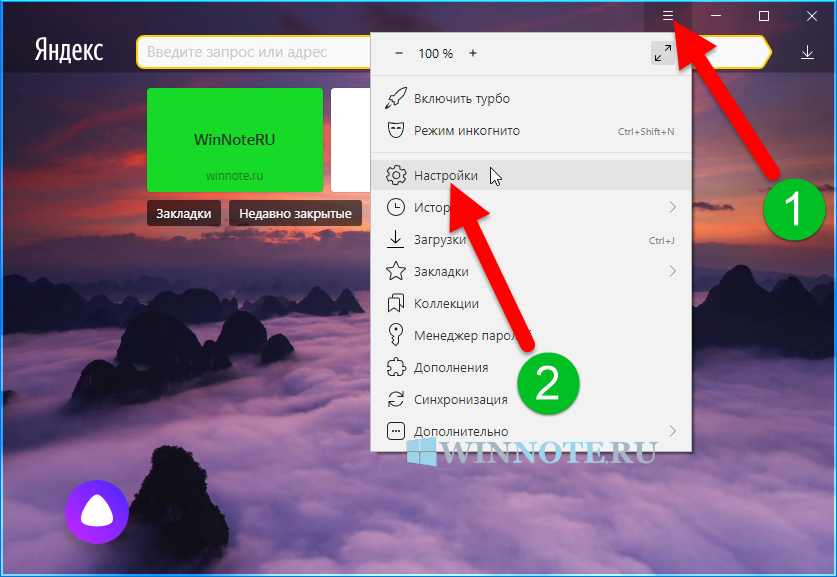The image size is (837, 577).
Task: Maximize the browser window
Action: click(764, 16)
